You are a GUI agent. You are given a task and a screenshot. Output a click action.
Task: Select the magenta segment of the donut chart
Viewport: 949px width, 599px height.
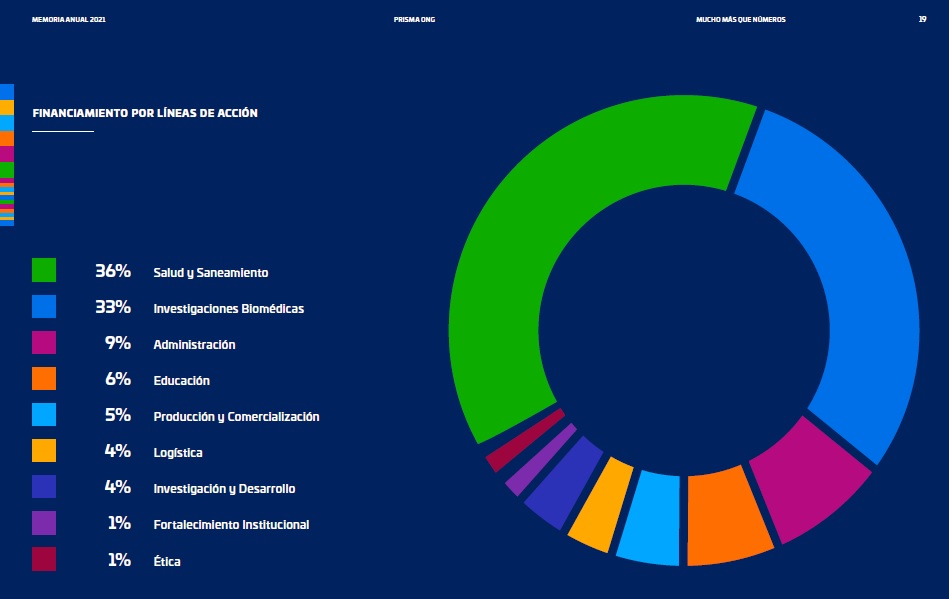(810, 480)
